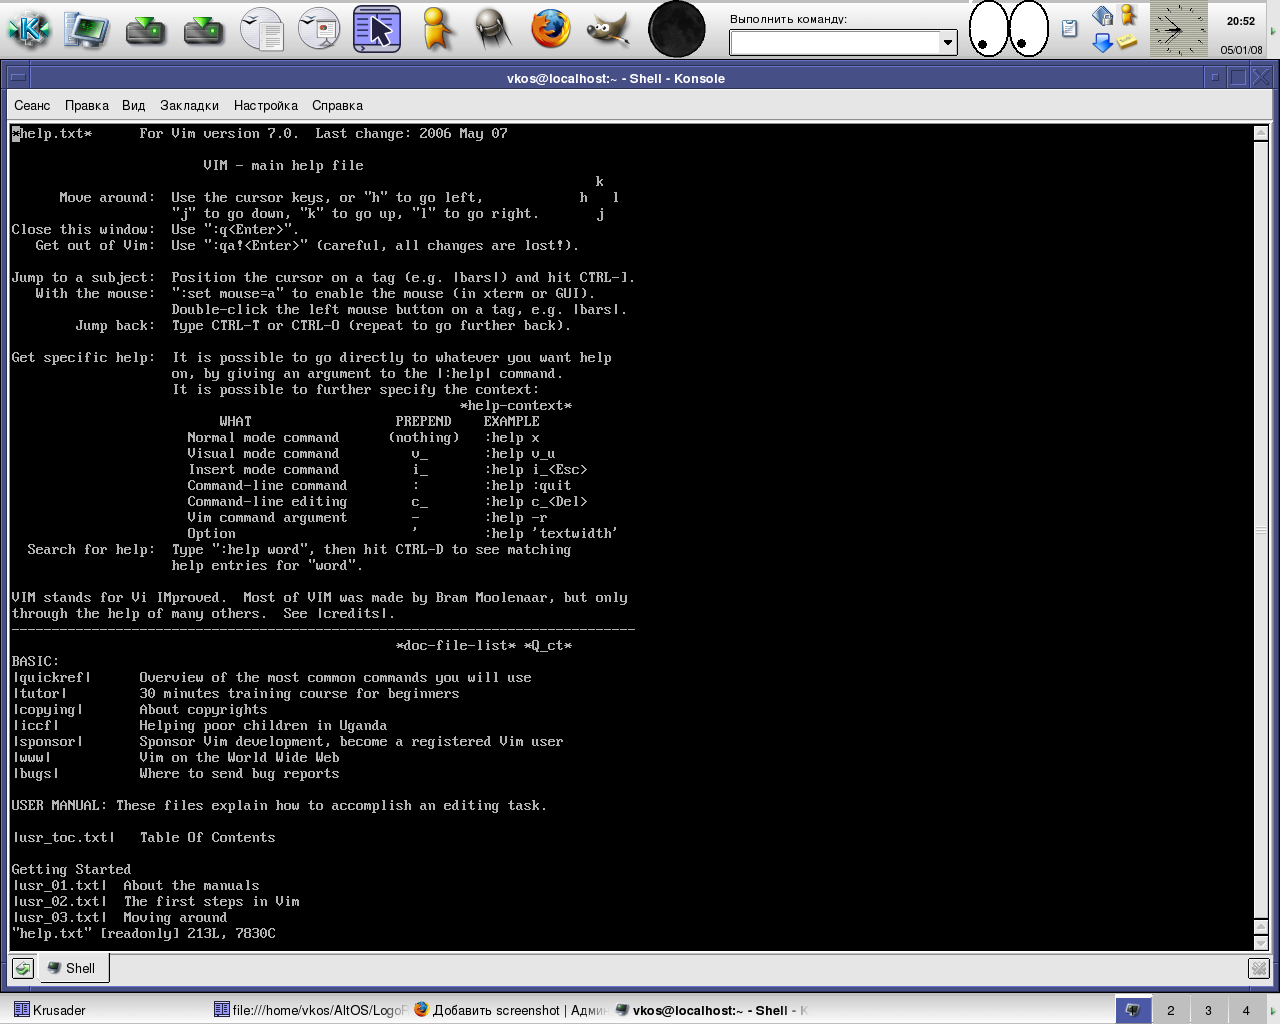Open the text document panel icon

tap(261, 29)
